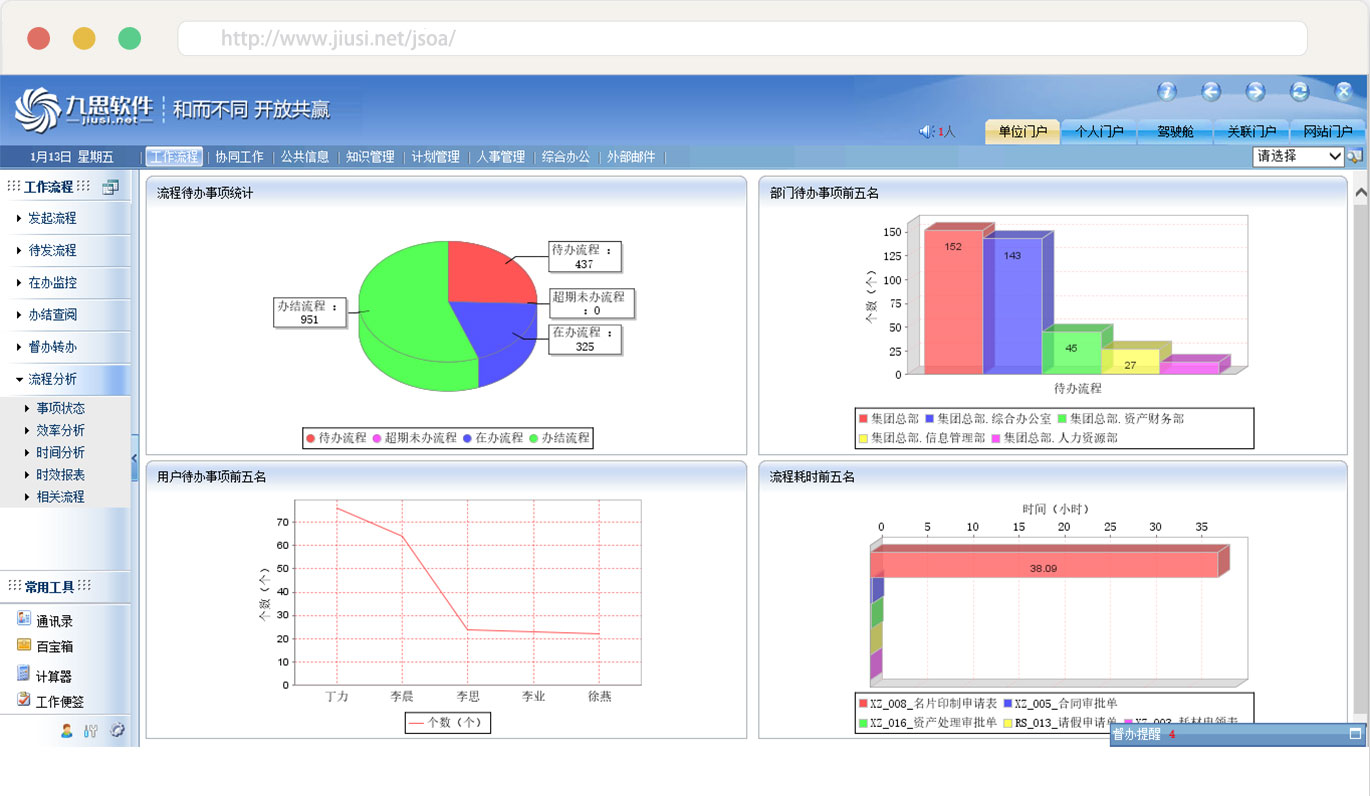Open the 协同工作 menu
This screenshot has width=1370, height=796.
pos(240,157)
